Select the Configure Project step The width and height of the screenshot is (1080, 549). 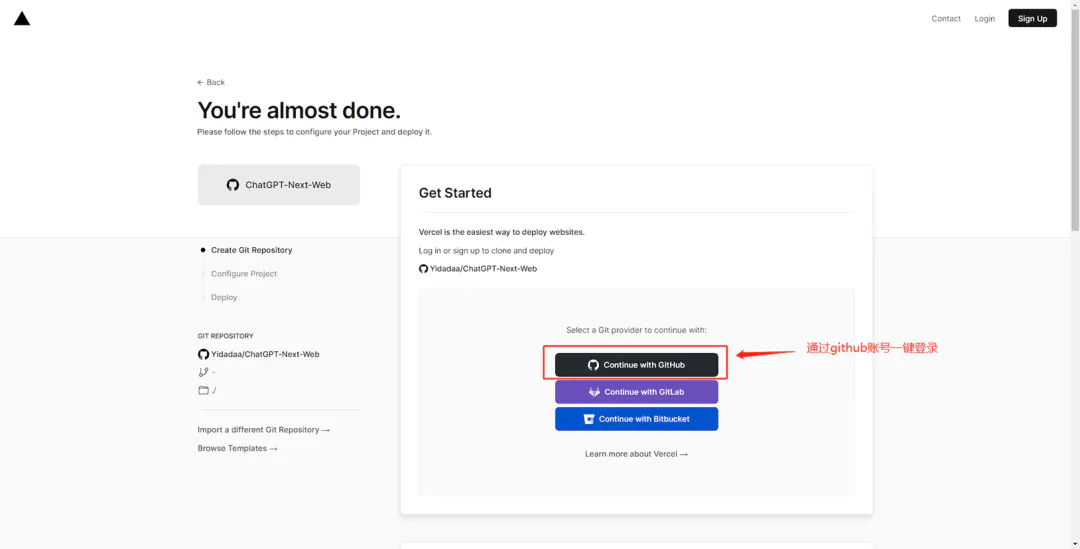click(x=244, y=274)
